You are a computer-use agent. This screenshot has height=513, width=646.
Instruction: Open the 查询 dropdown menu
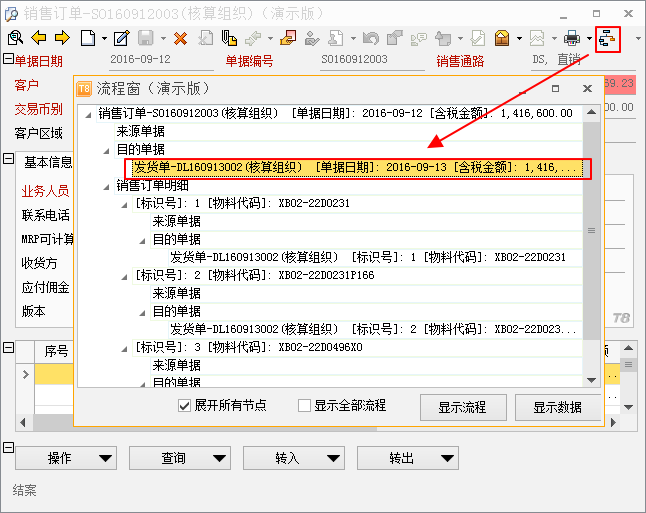(180, 458)
